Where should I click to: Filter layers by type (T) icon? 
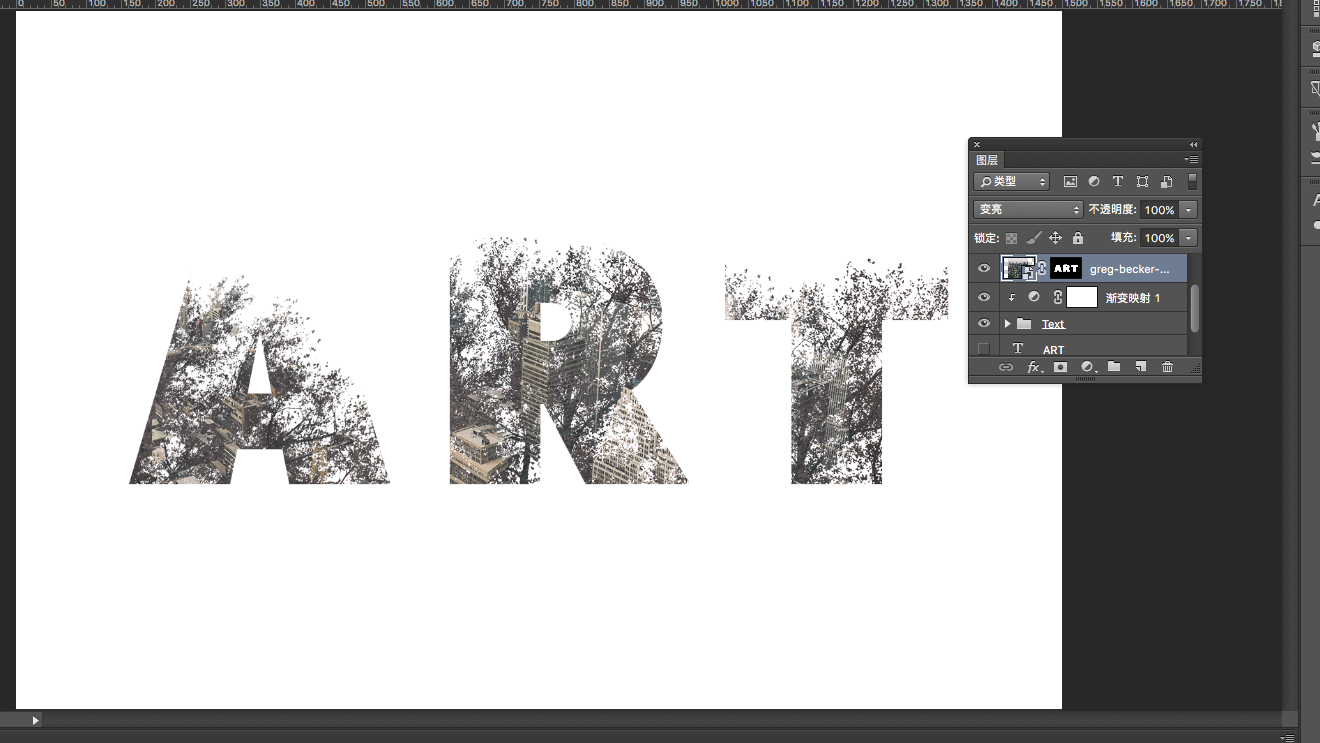point(1118,182)
